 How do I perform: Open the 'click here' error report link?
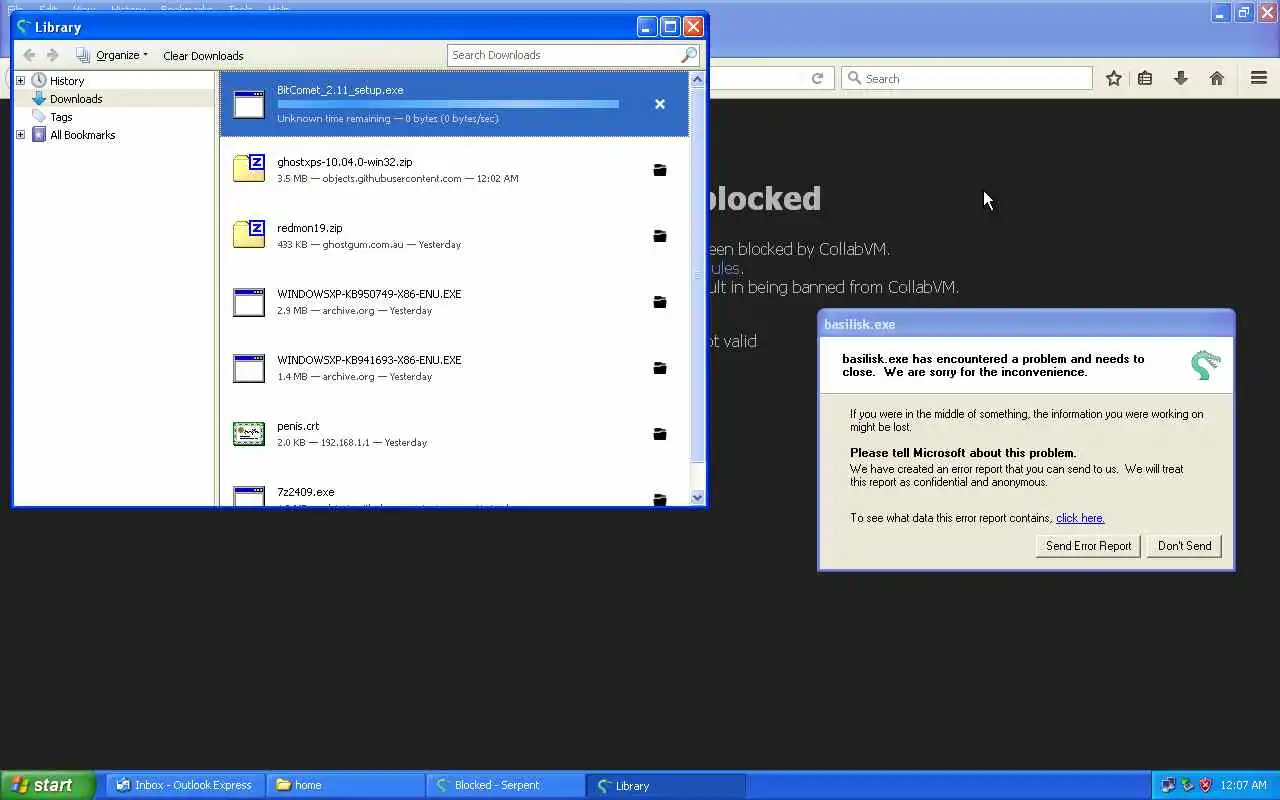[x=1080, y=518]
